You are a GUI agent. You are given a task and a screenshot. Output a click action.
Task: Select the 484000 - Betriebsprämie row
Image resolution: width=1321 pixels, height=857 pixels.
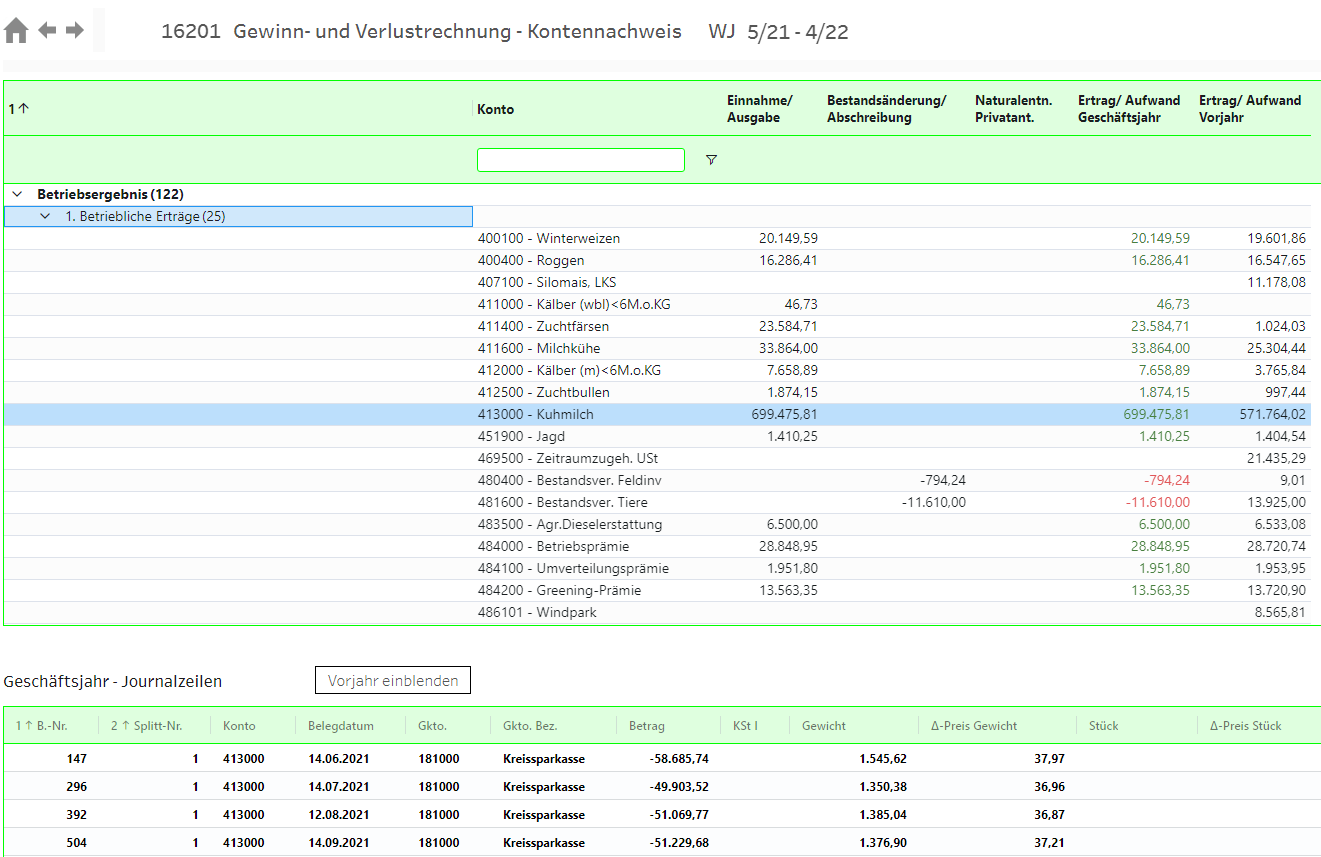tap(553, 546)
